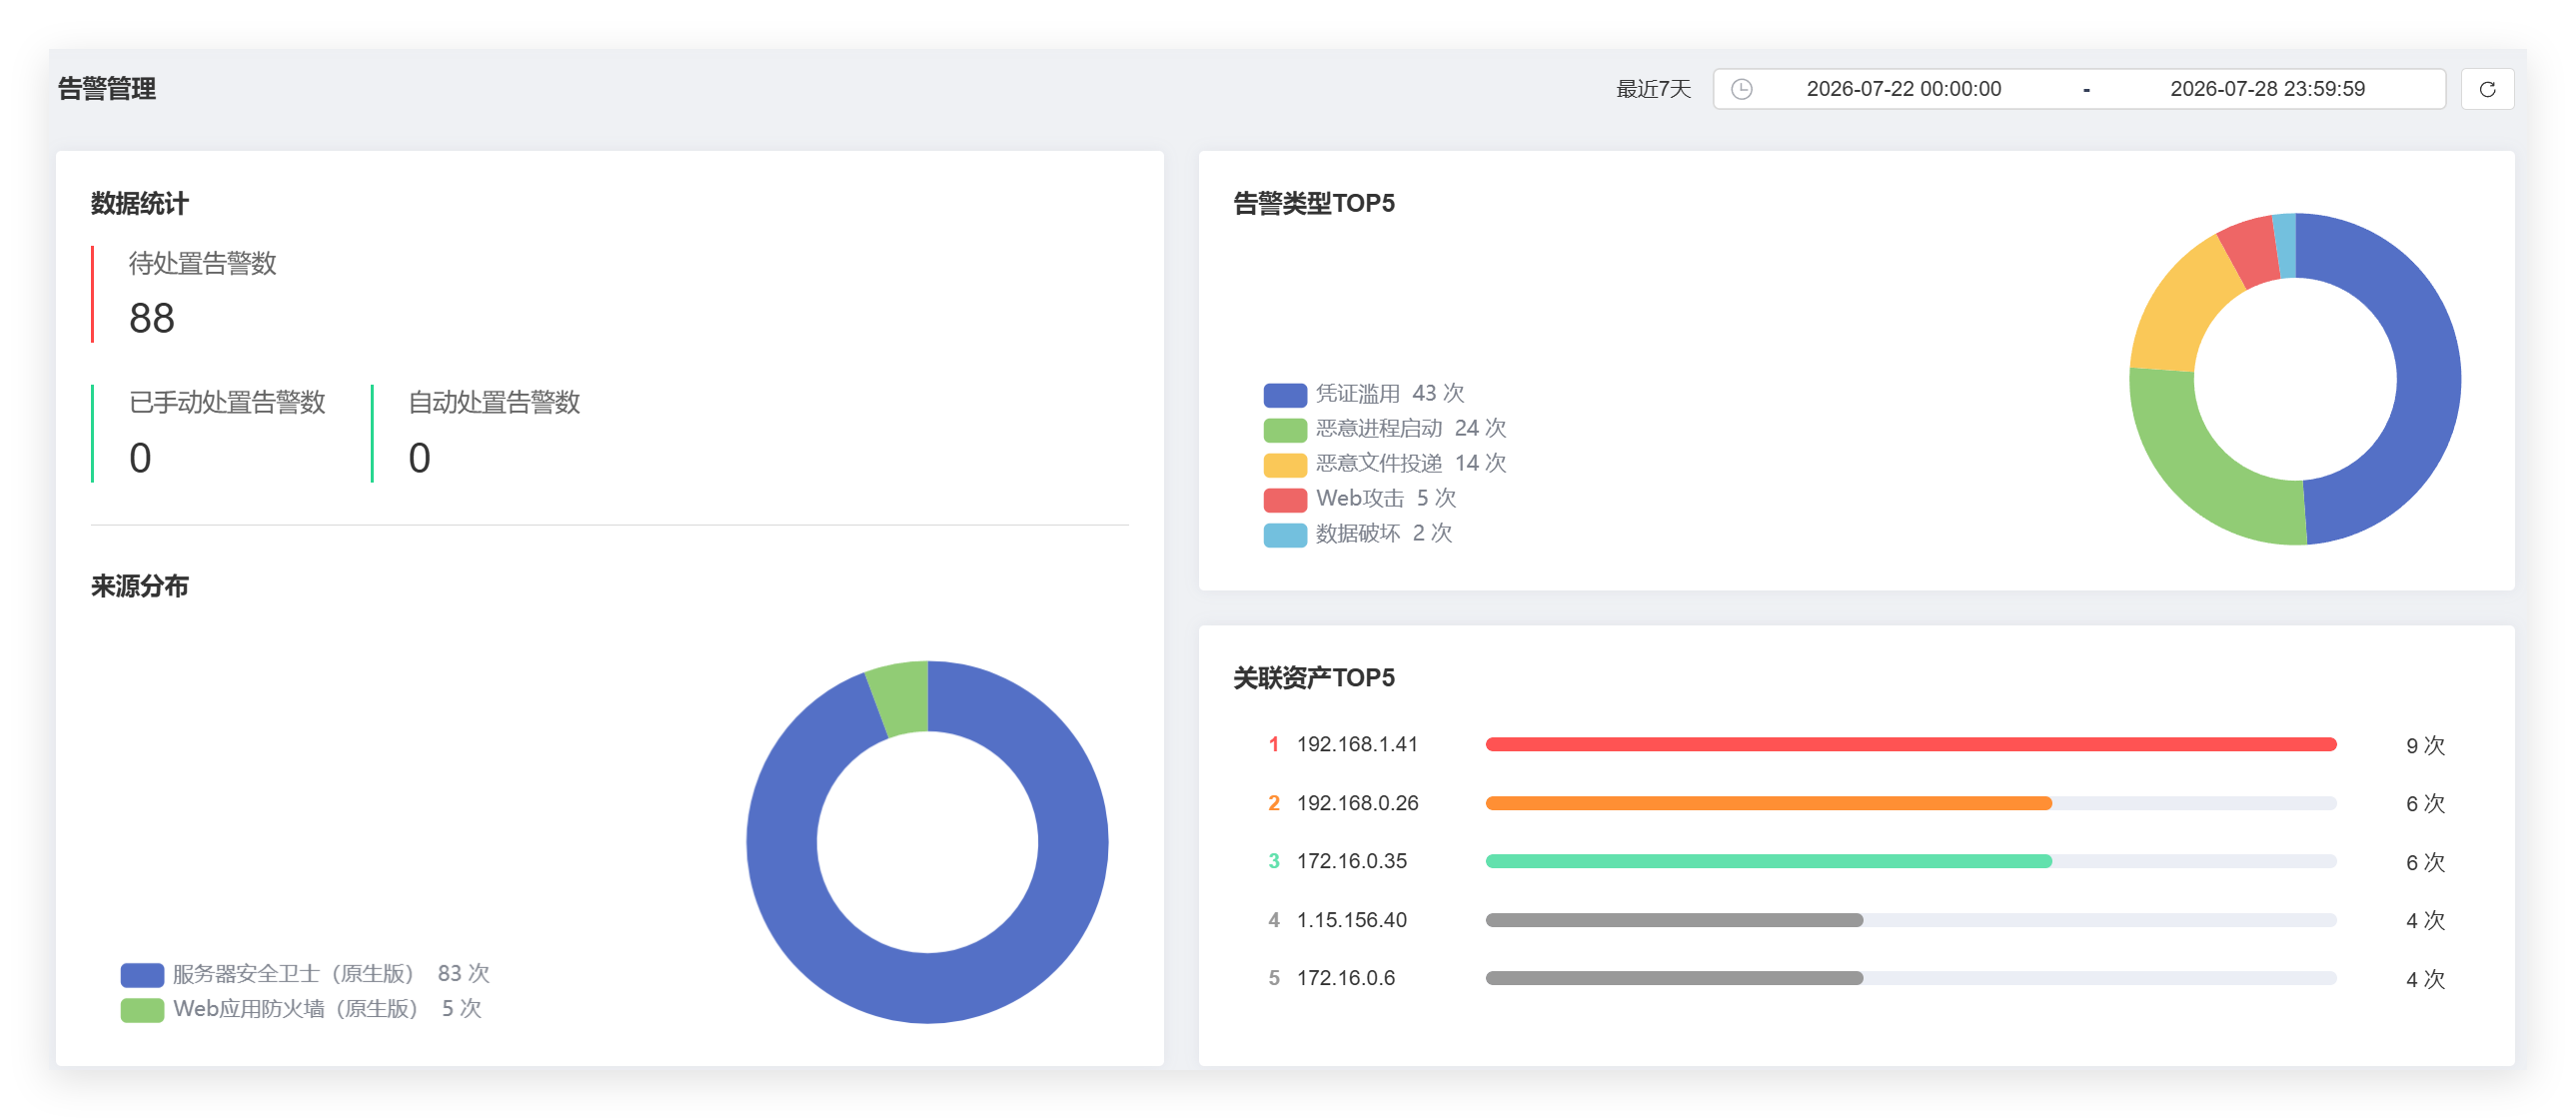Click the red segment of alert-type donut
2576x1119 pixels.
click(2252, 252)
